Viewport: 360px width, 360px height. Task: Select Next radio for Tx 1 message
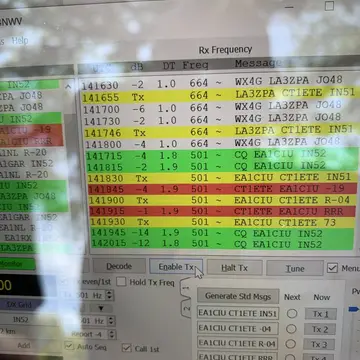pyautogui.click(x=292, y=313)
